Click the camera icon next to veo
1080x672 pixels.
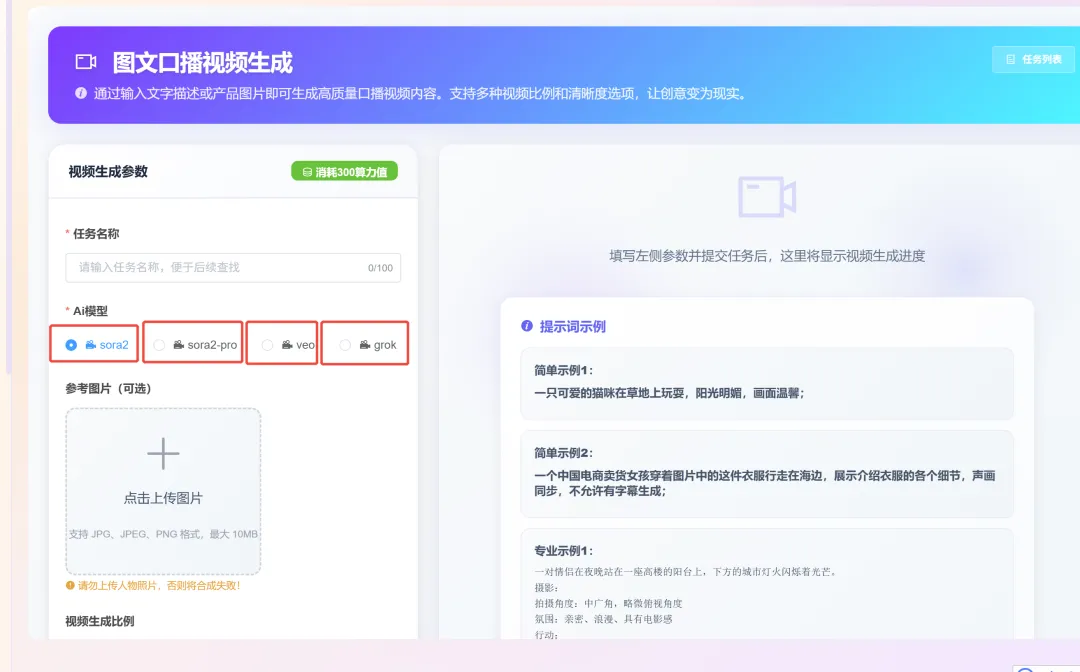[287, 344]
